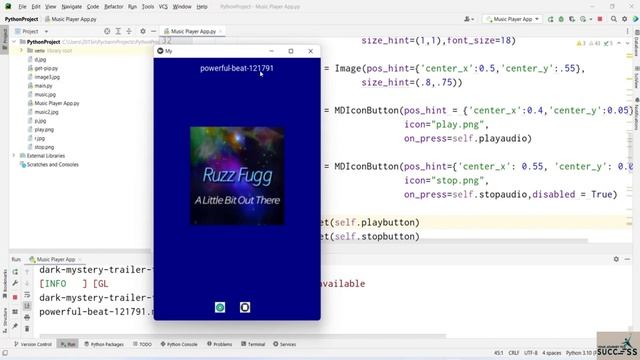The height and width of the screenshot is (360, 640).
Task: Open the Refactor menu
Action: point(113,7)
